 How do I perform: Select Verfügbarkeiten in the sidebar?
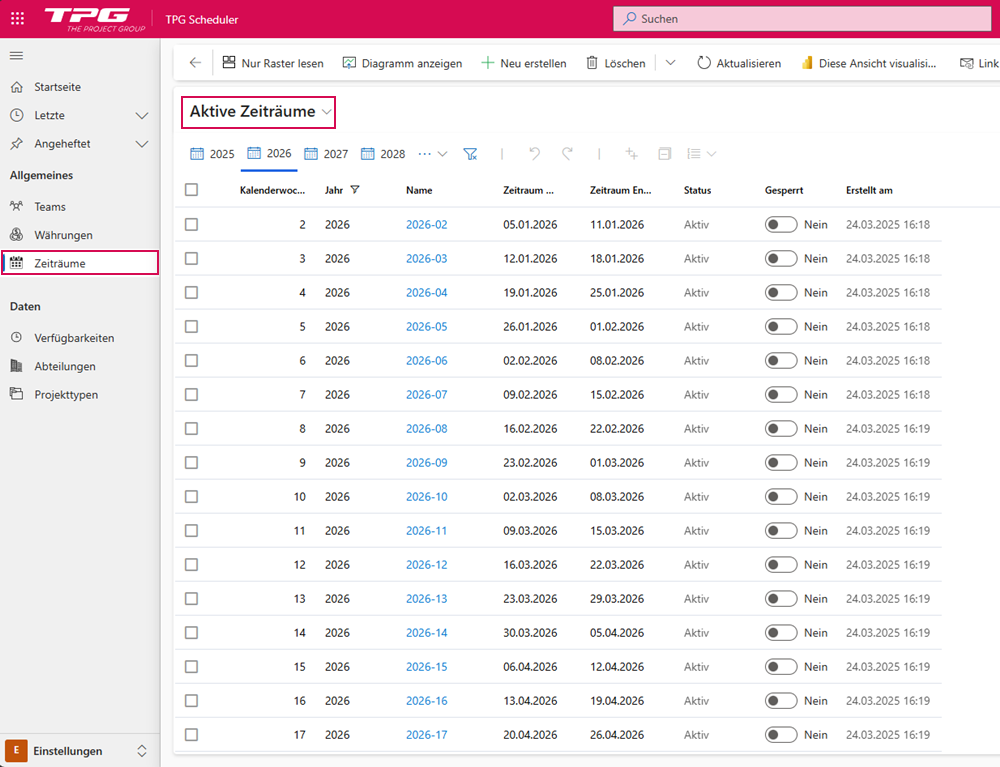(x=73, y=338)
